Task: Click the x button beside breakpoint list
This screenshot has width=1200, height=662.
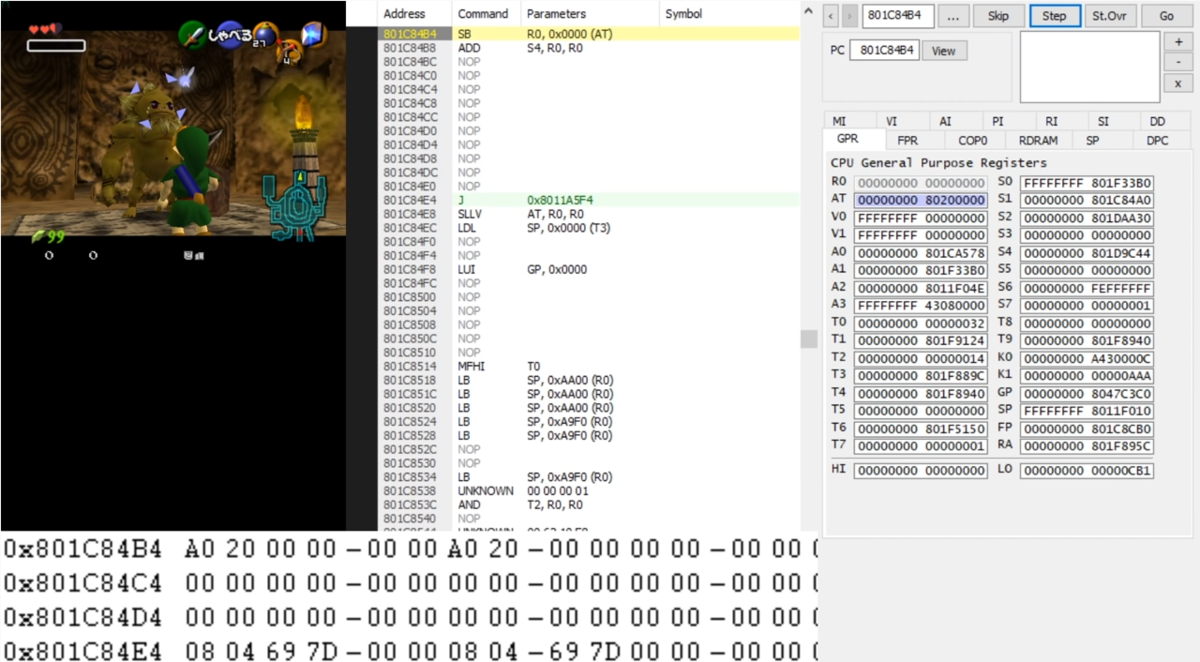Action: 1179,83
